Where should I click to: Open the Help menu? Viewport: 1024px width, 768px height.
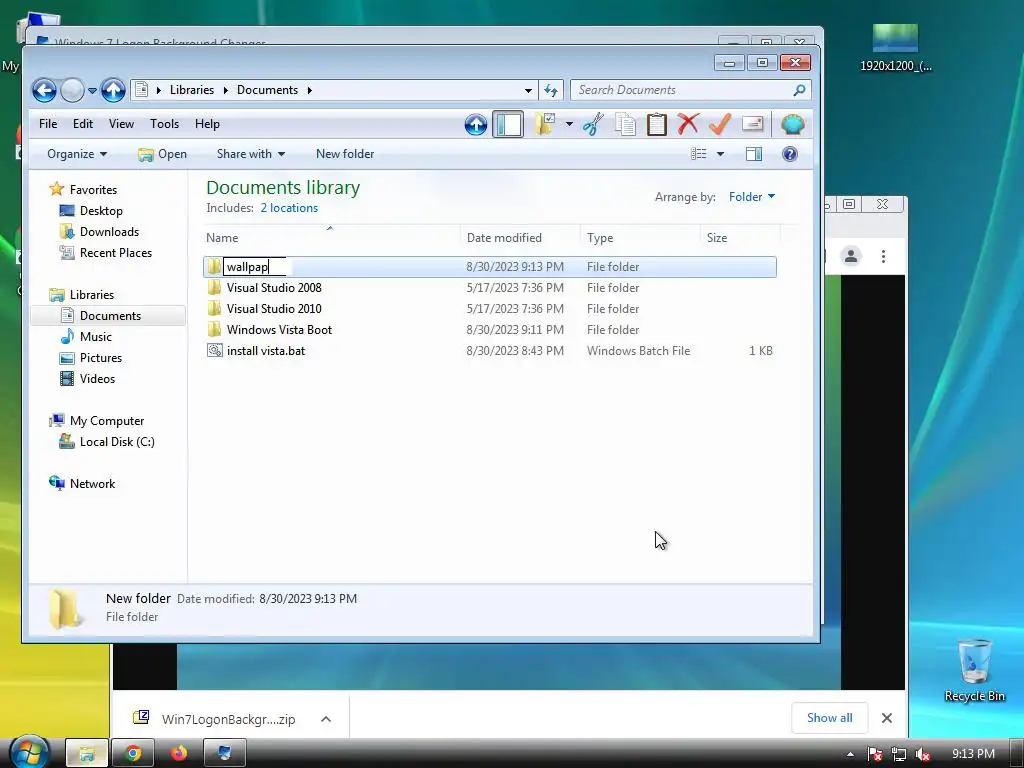pyautogui.click(x=207, y=124)
